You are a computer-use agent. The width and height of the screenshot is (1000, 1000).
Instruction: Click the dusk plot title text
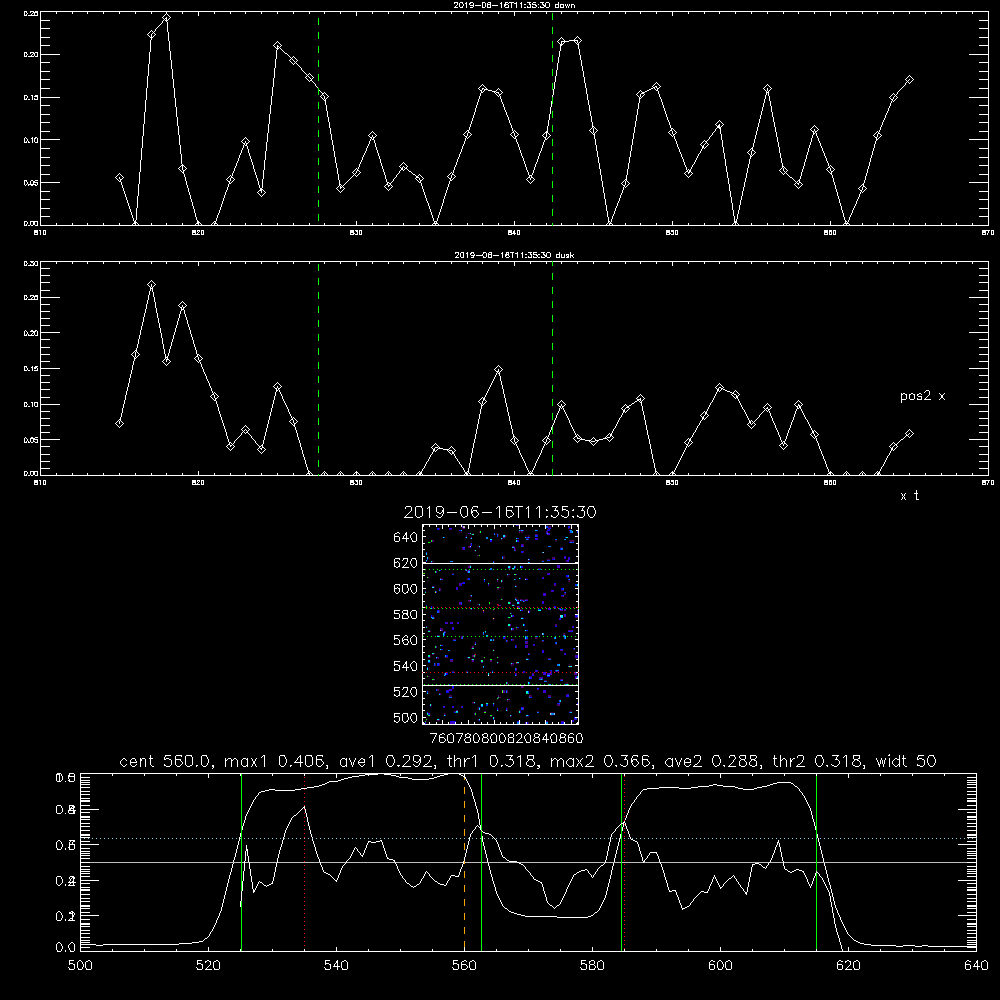(x=514, y=255)
